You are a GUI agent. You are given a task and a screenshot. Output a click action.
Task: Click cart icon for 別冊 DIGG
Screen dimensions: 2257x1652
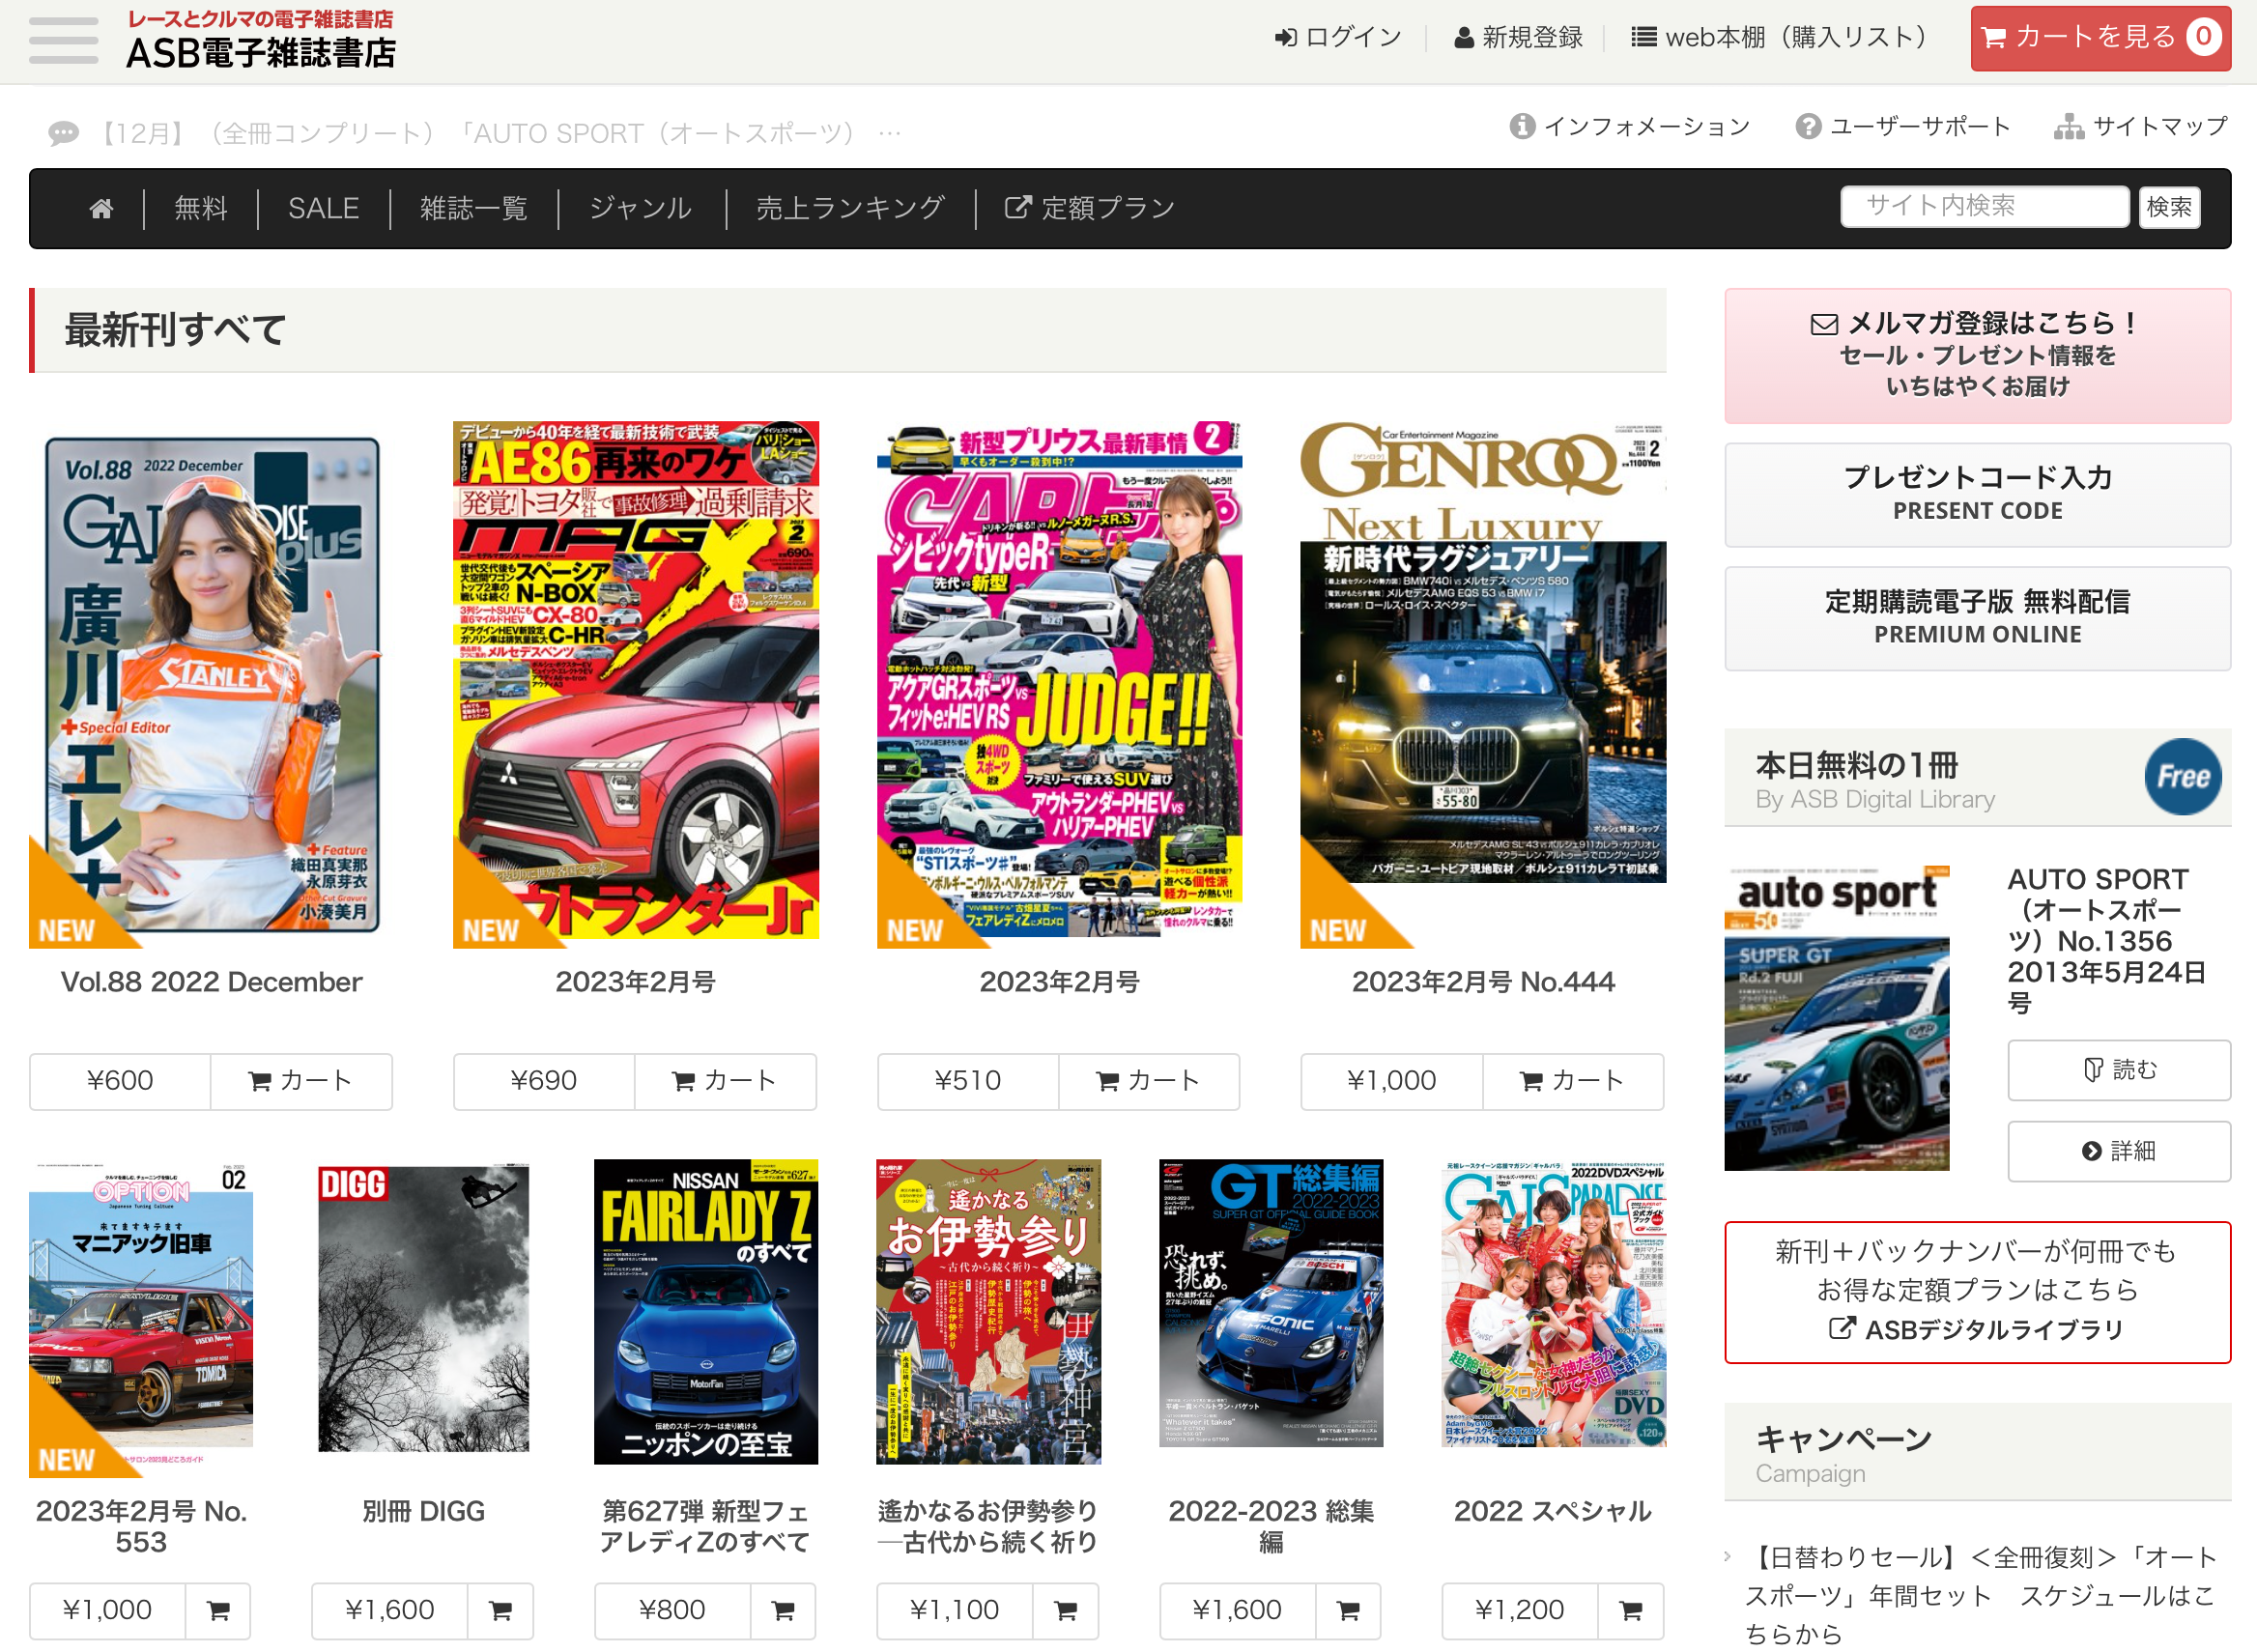pos(500,1609)
